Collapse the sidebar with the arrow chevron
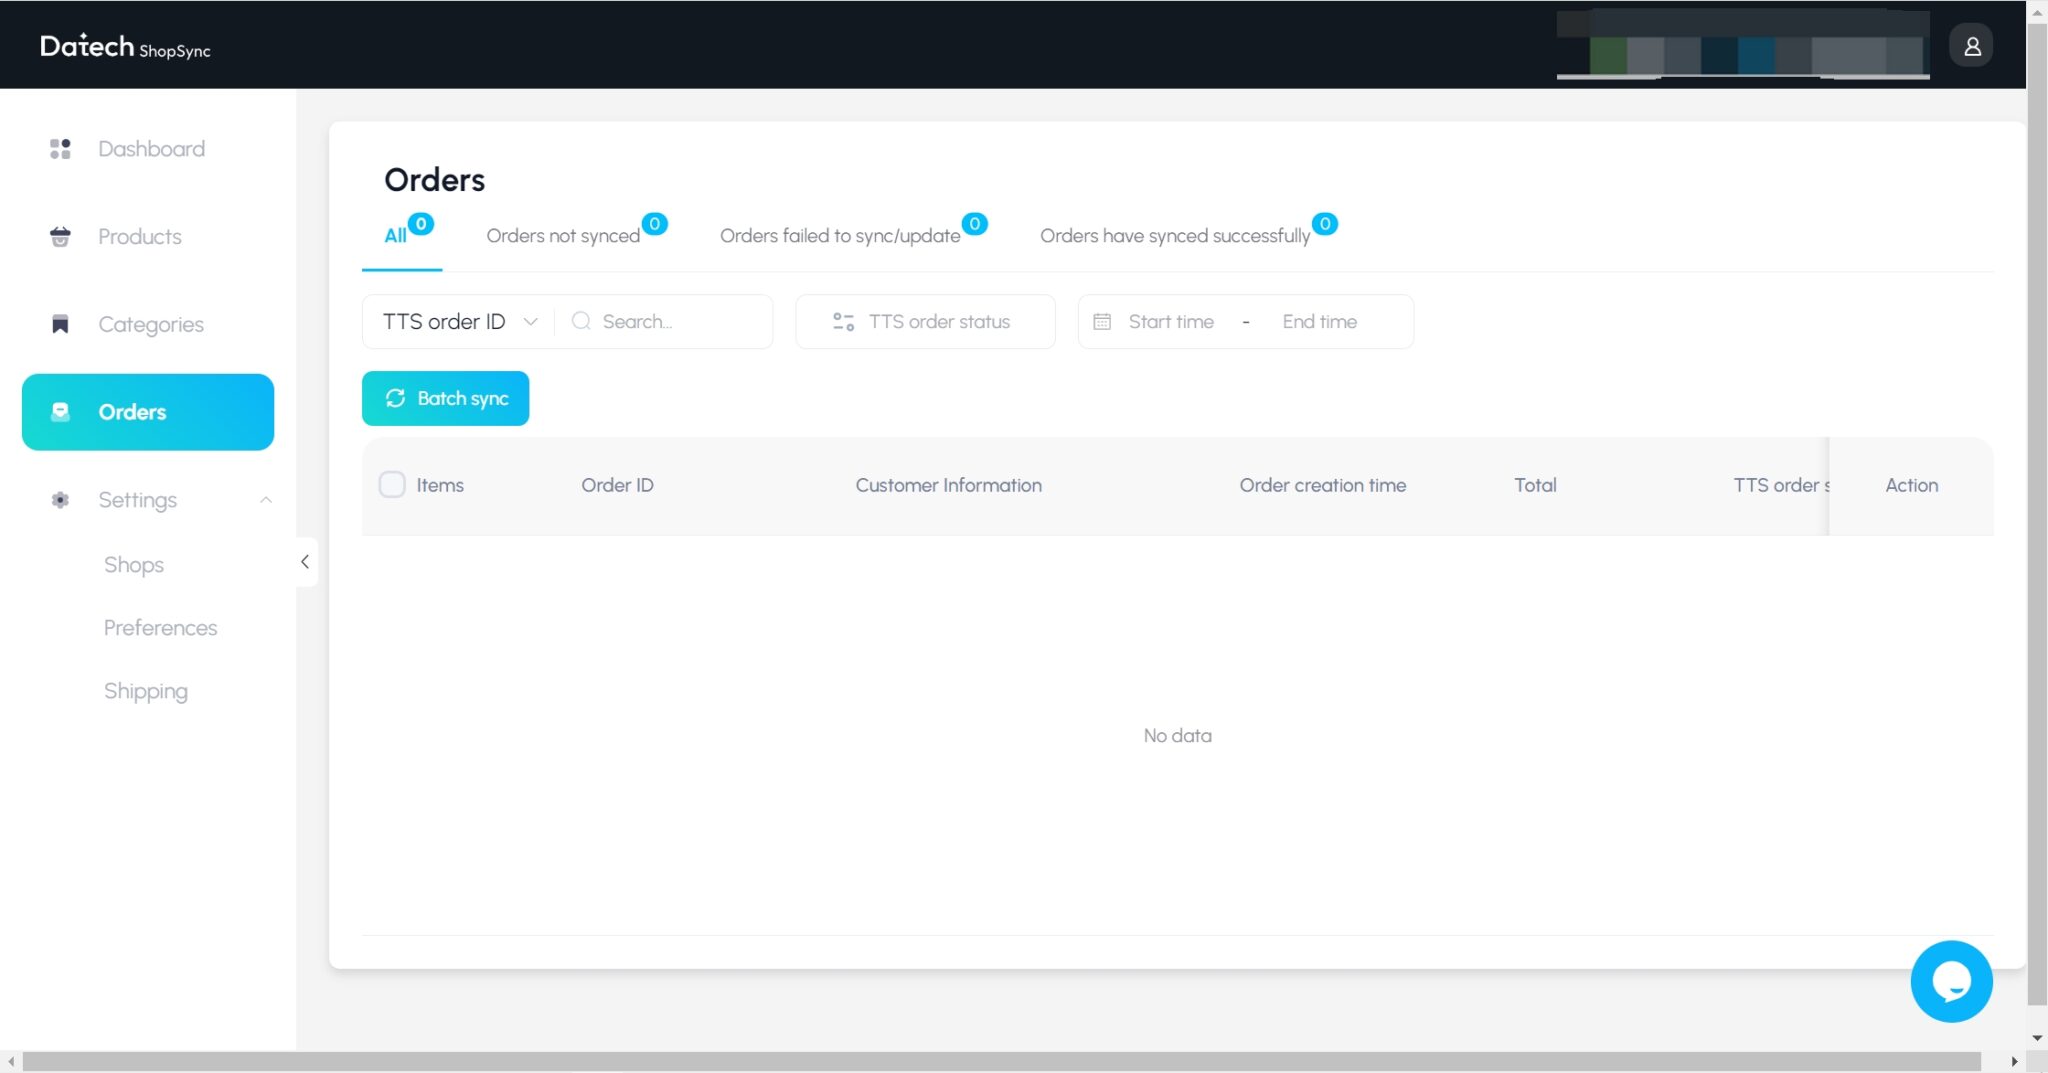2048x1073 pixels. tap(305, 561)
